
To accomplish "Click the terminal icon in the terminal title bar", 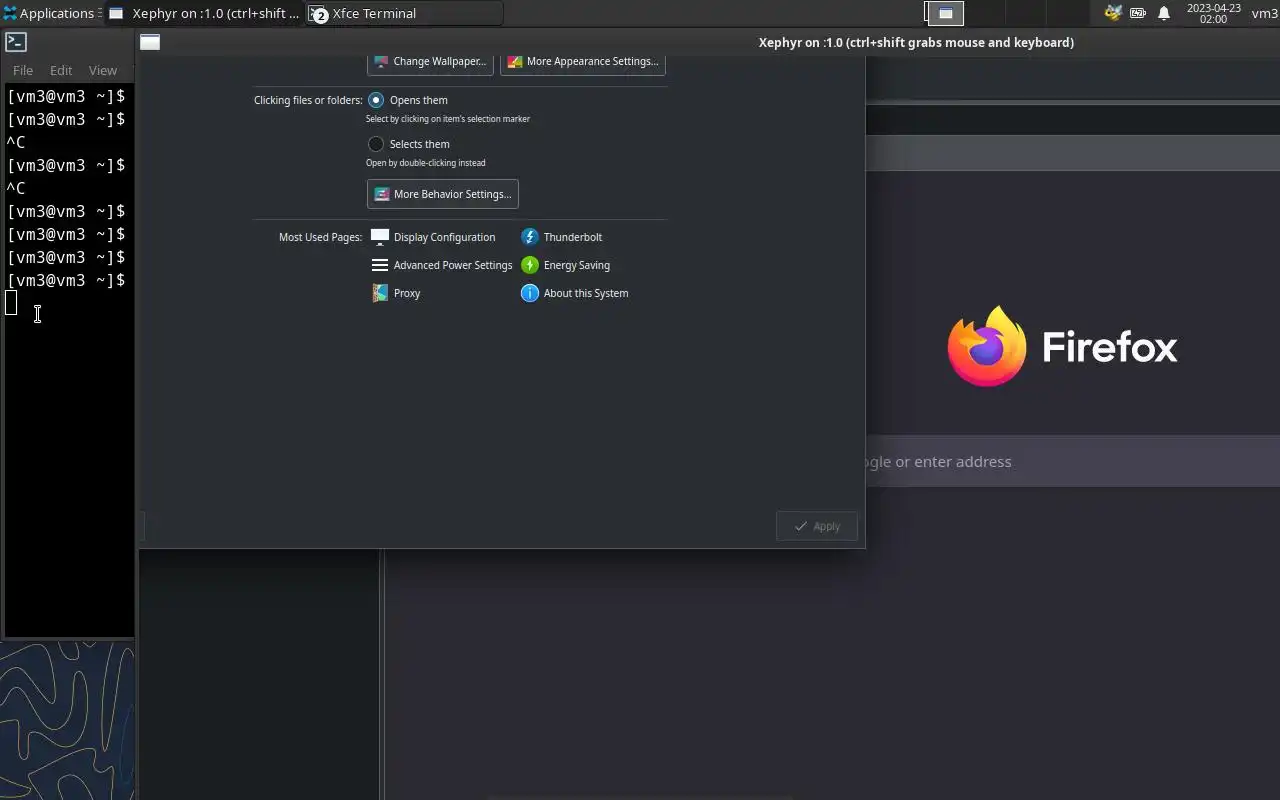I will (x=16, y=42).
